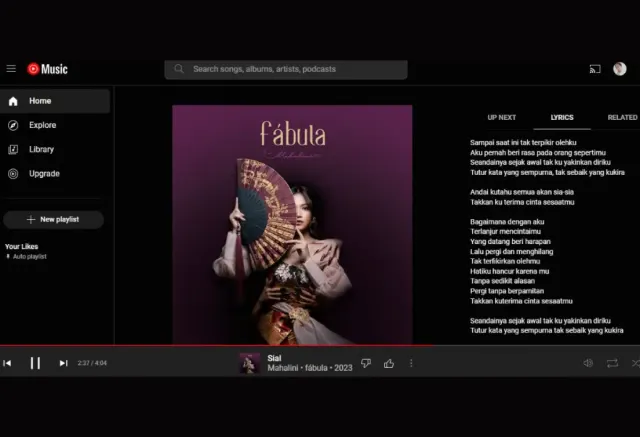Click the search magnifier icon

tap(179, 69)
